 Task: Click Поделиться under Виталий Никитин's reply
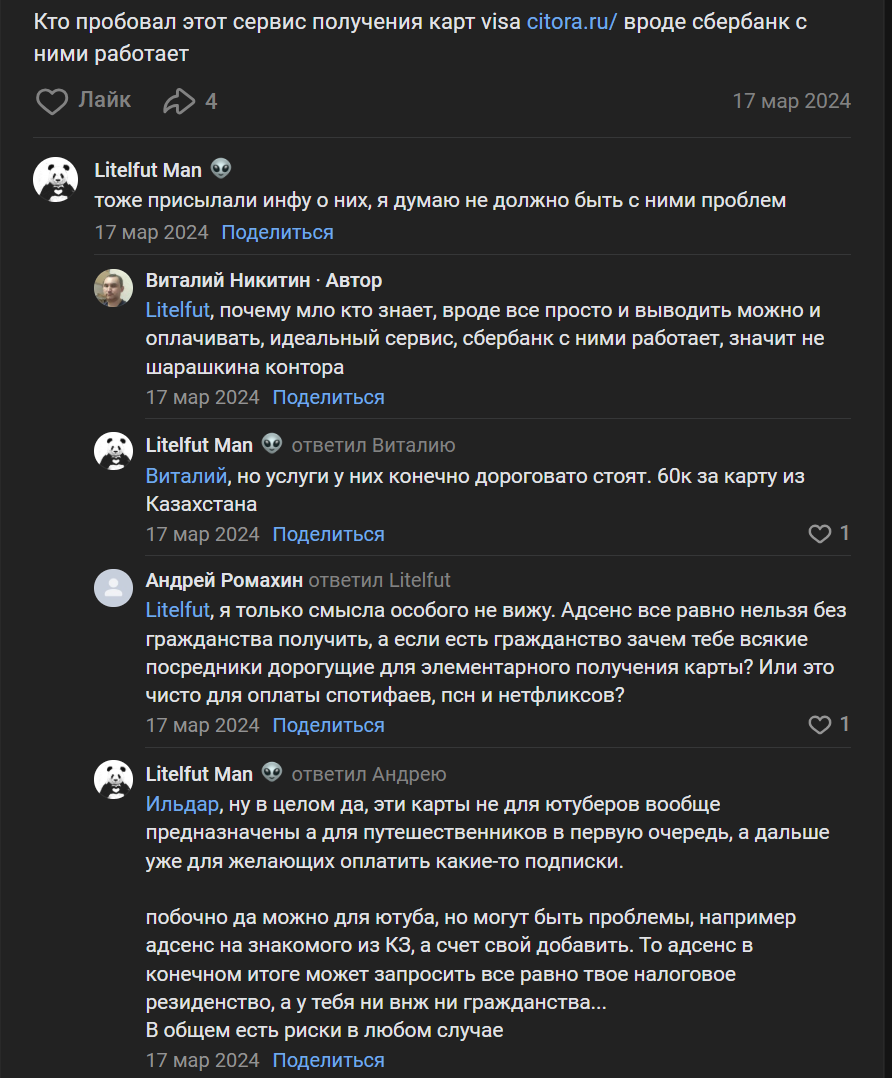coord(327,397)
